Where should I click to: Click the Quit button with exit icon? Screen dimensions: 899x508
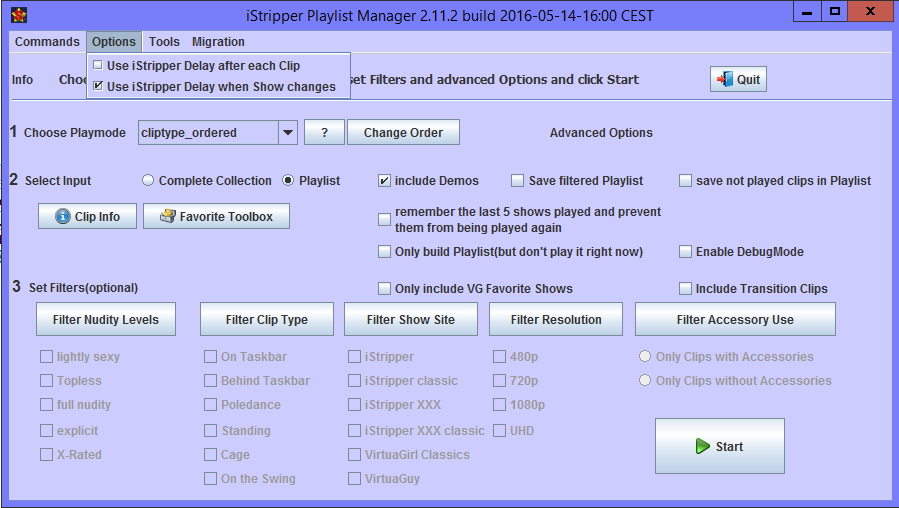tap(738, 80)
